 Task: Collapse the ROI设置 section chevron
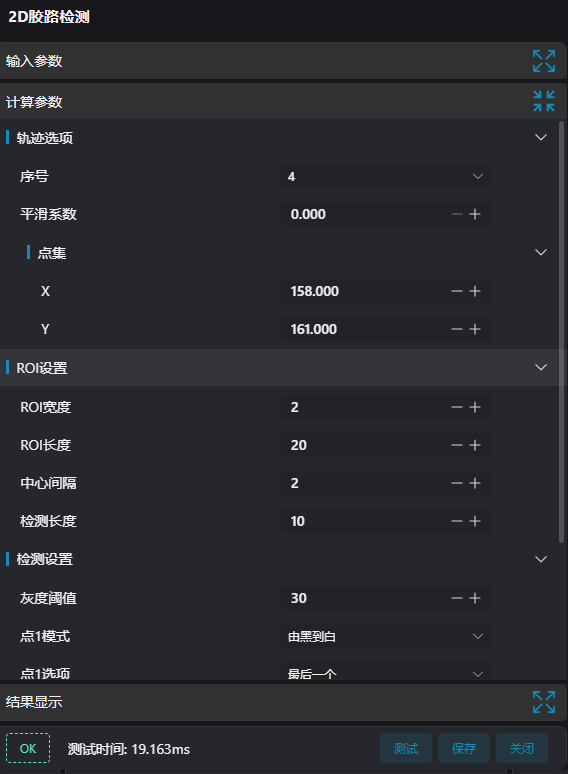click(541, 367)
